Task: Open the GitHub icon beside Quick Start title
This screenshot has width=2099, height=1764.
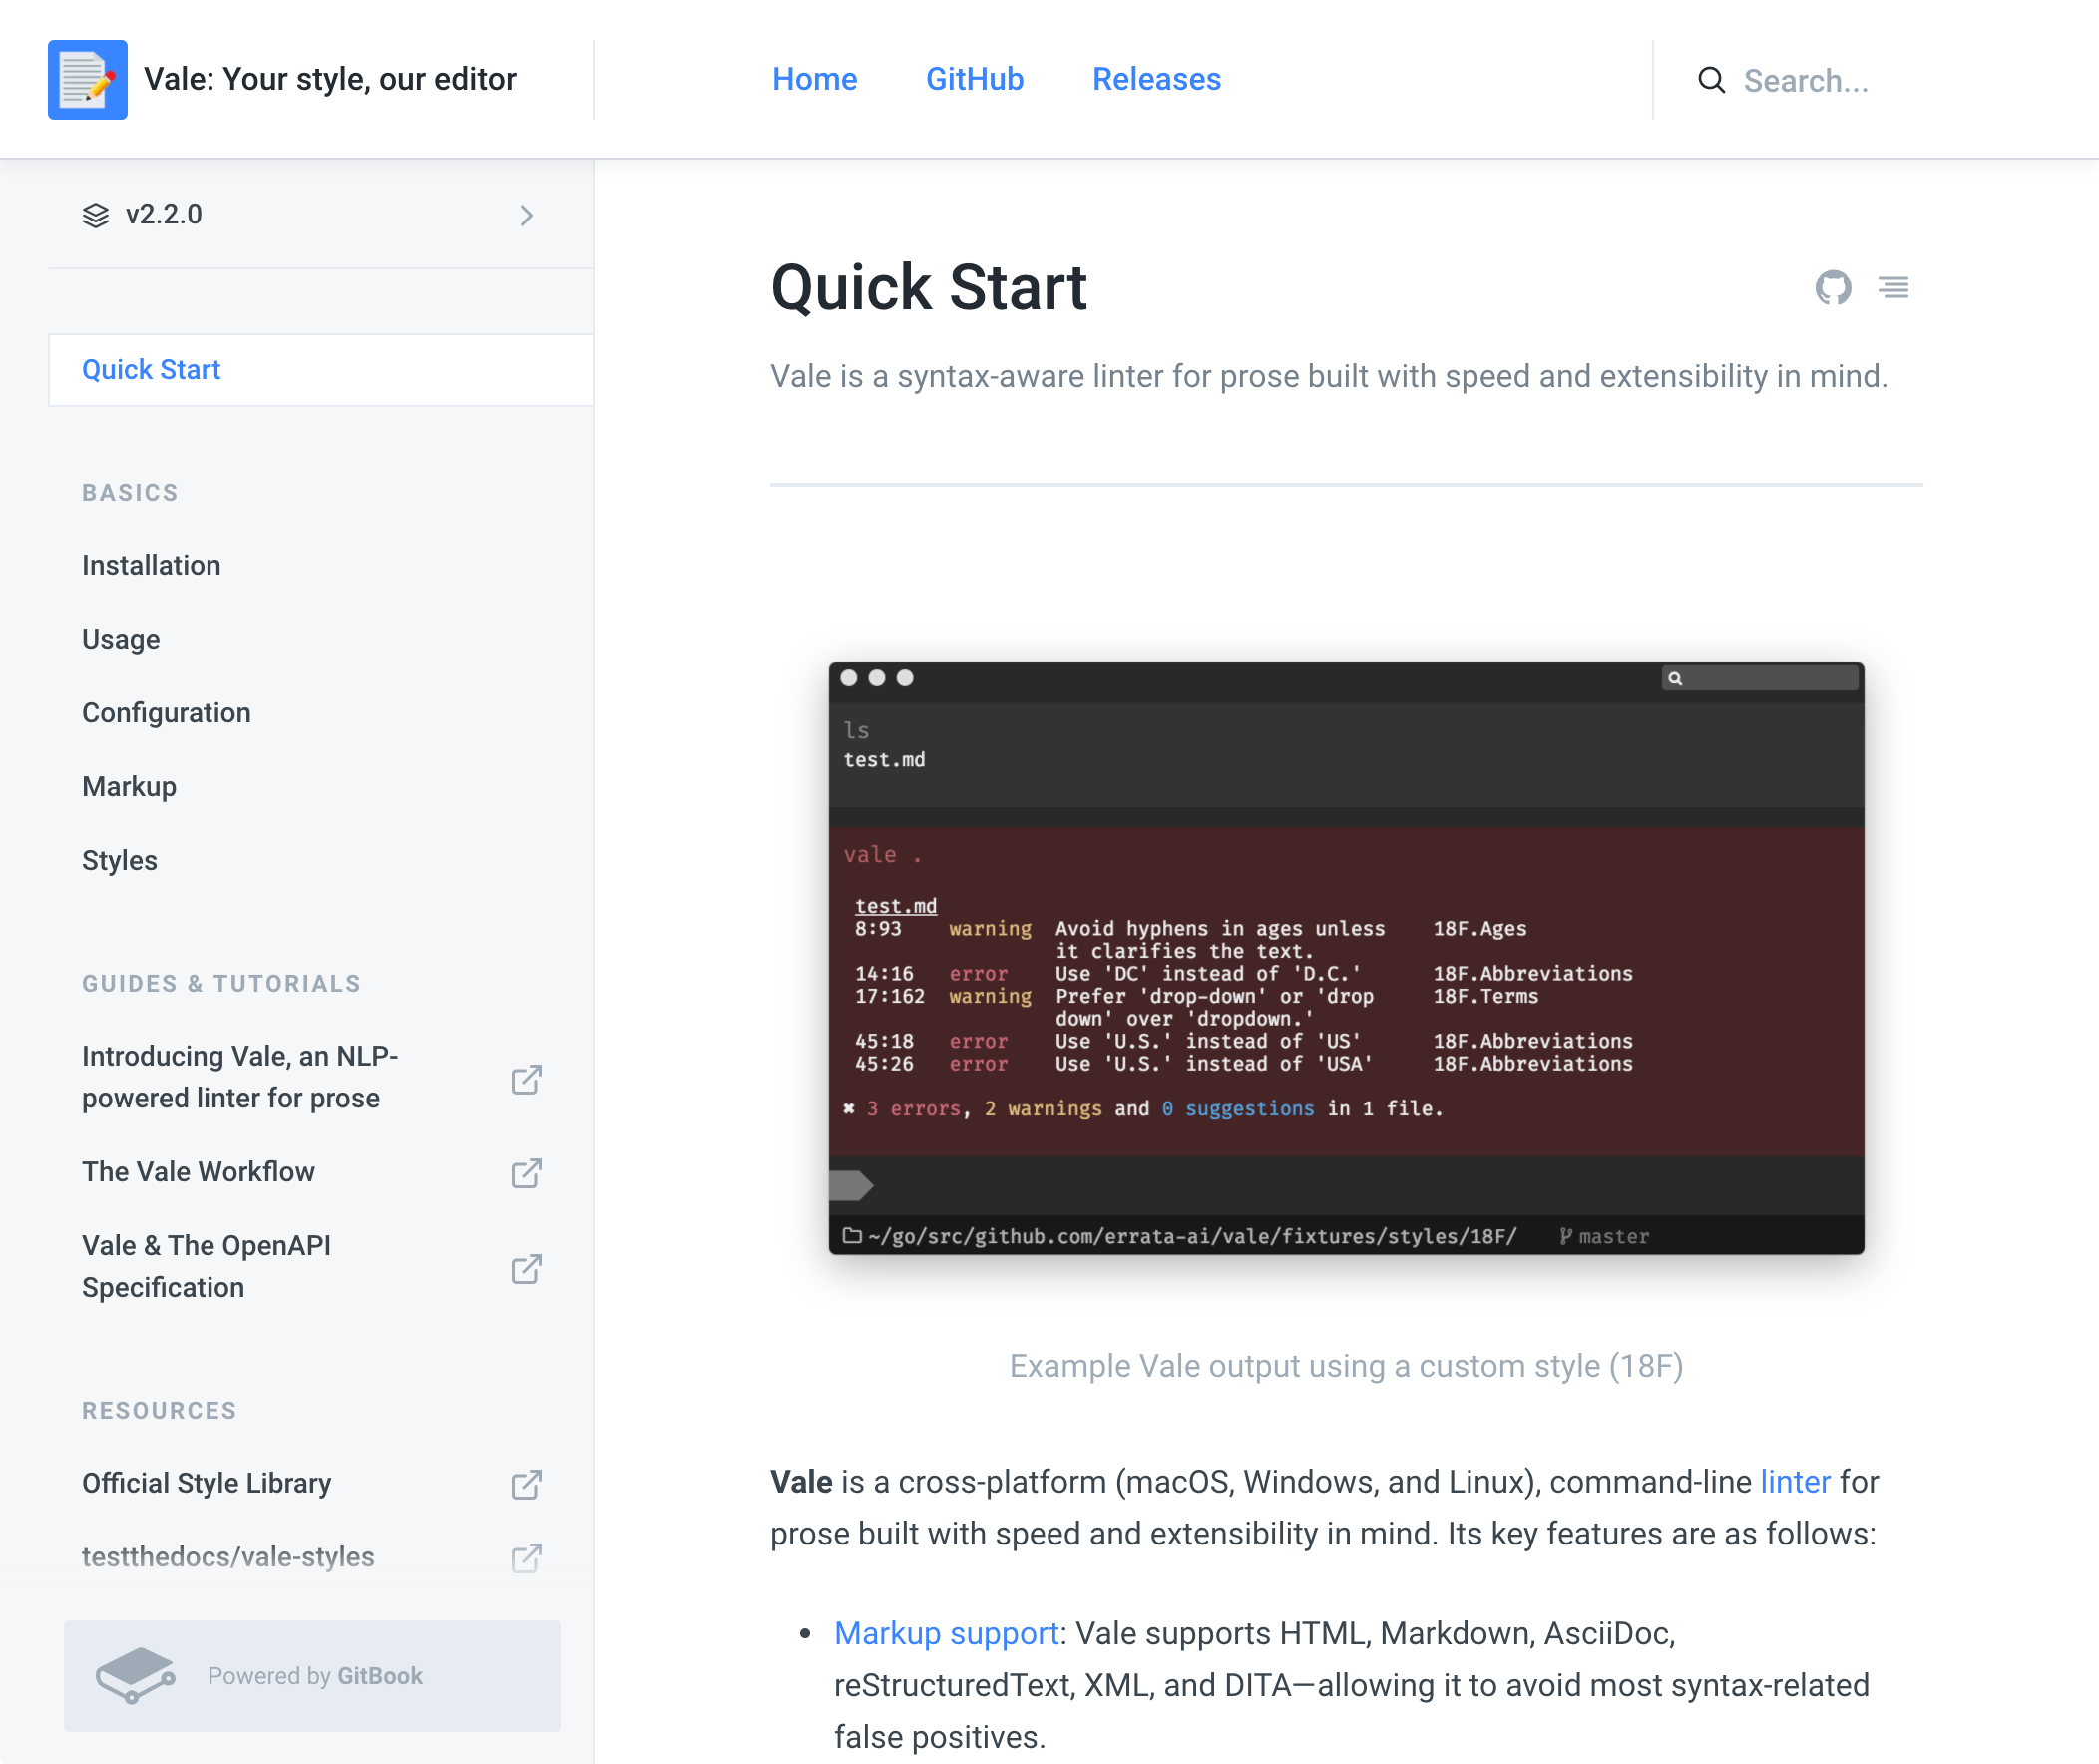Action: (1833, 288)
